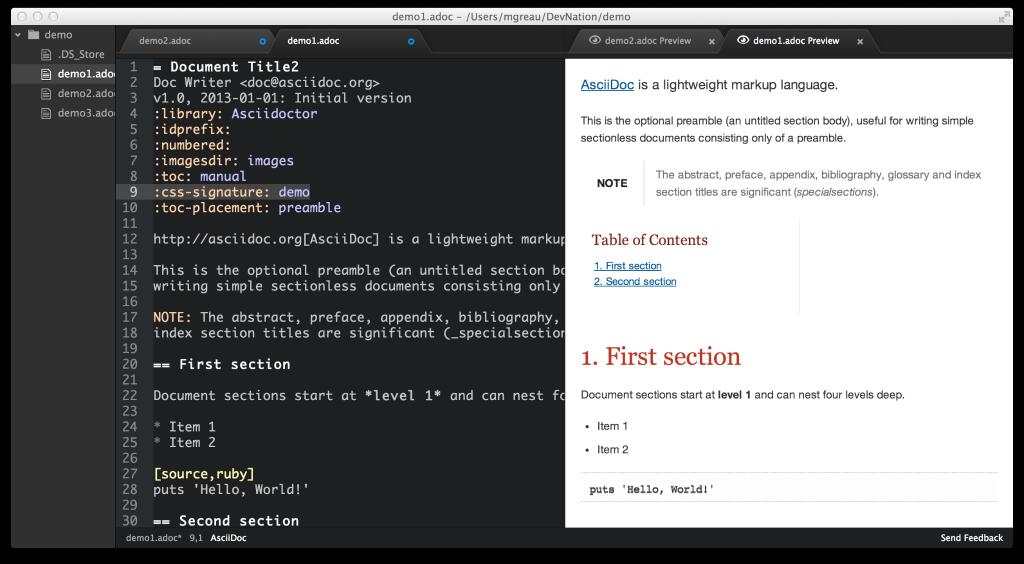Click the NOTE label in preview
Image resolution: width=1024 pixels, height=564 pixels.
pyautogui.click(x=612, y=183)
